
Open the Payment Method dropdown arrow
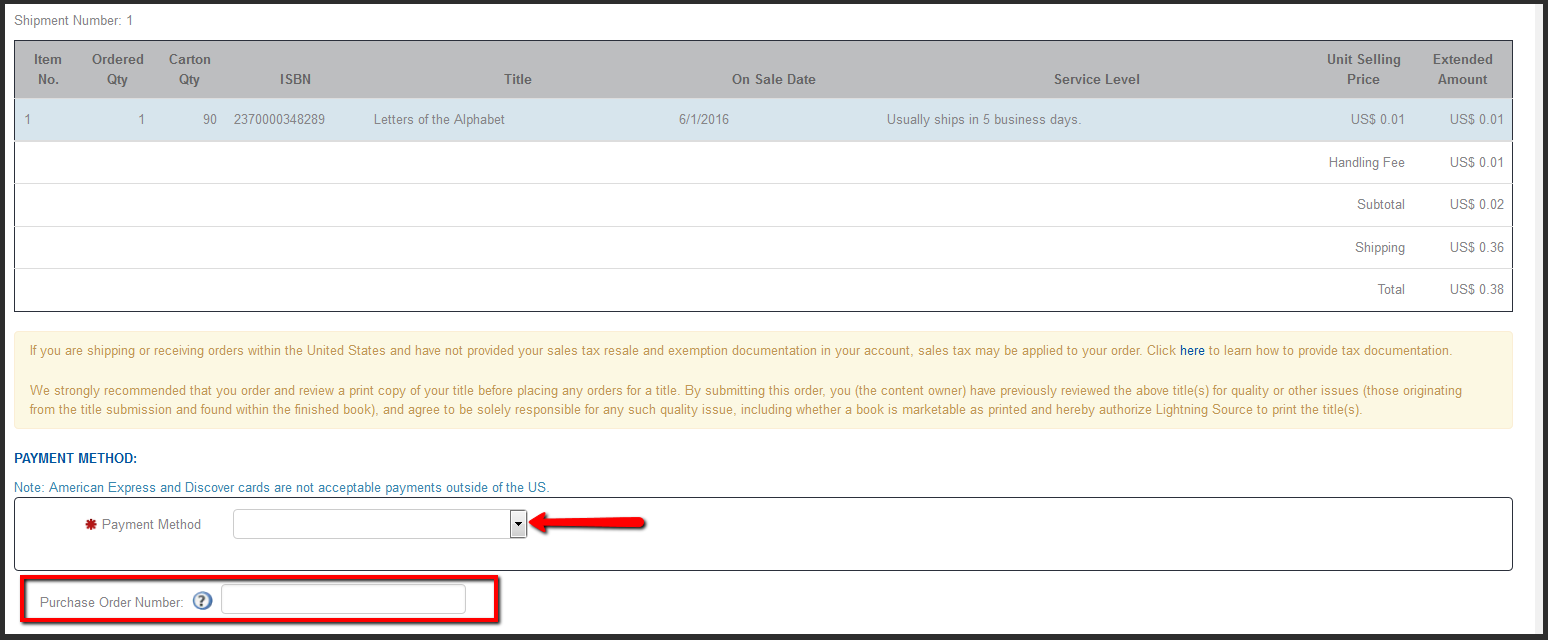pos(518,524)
